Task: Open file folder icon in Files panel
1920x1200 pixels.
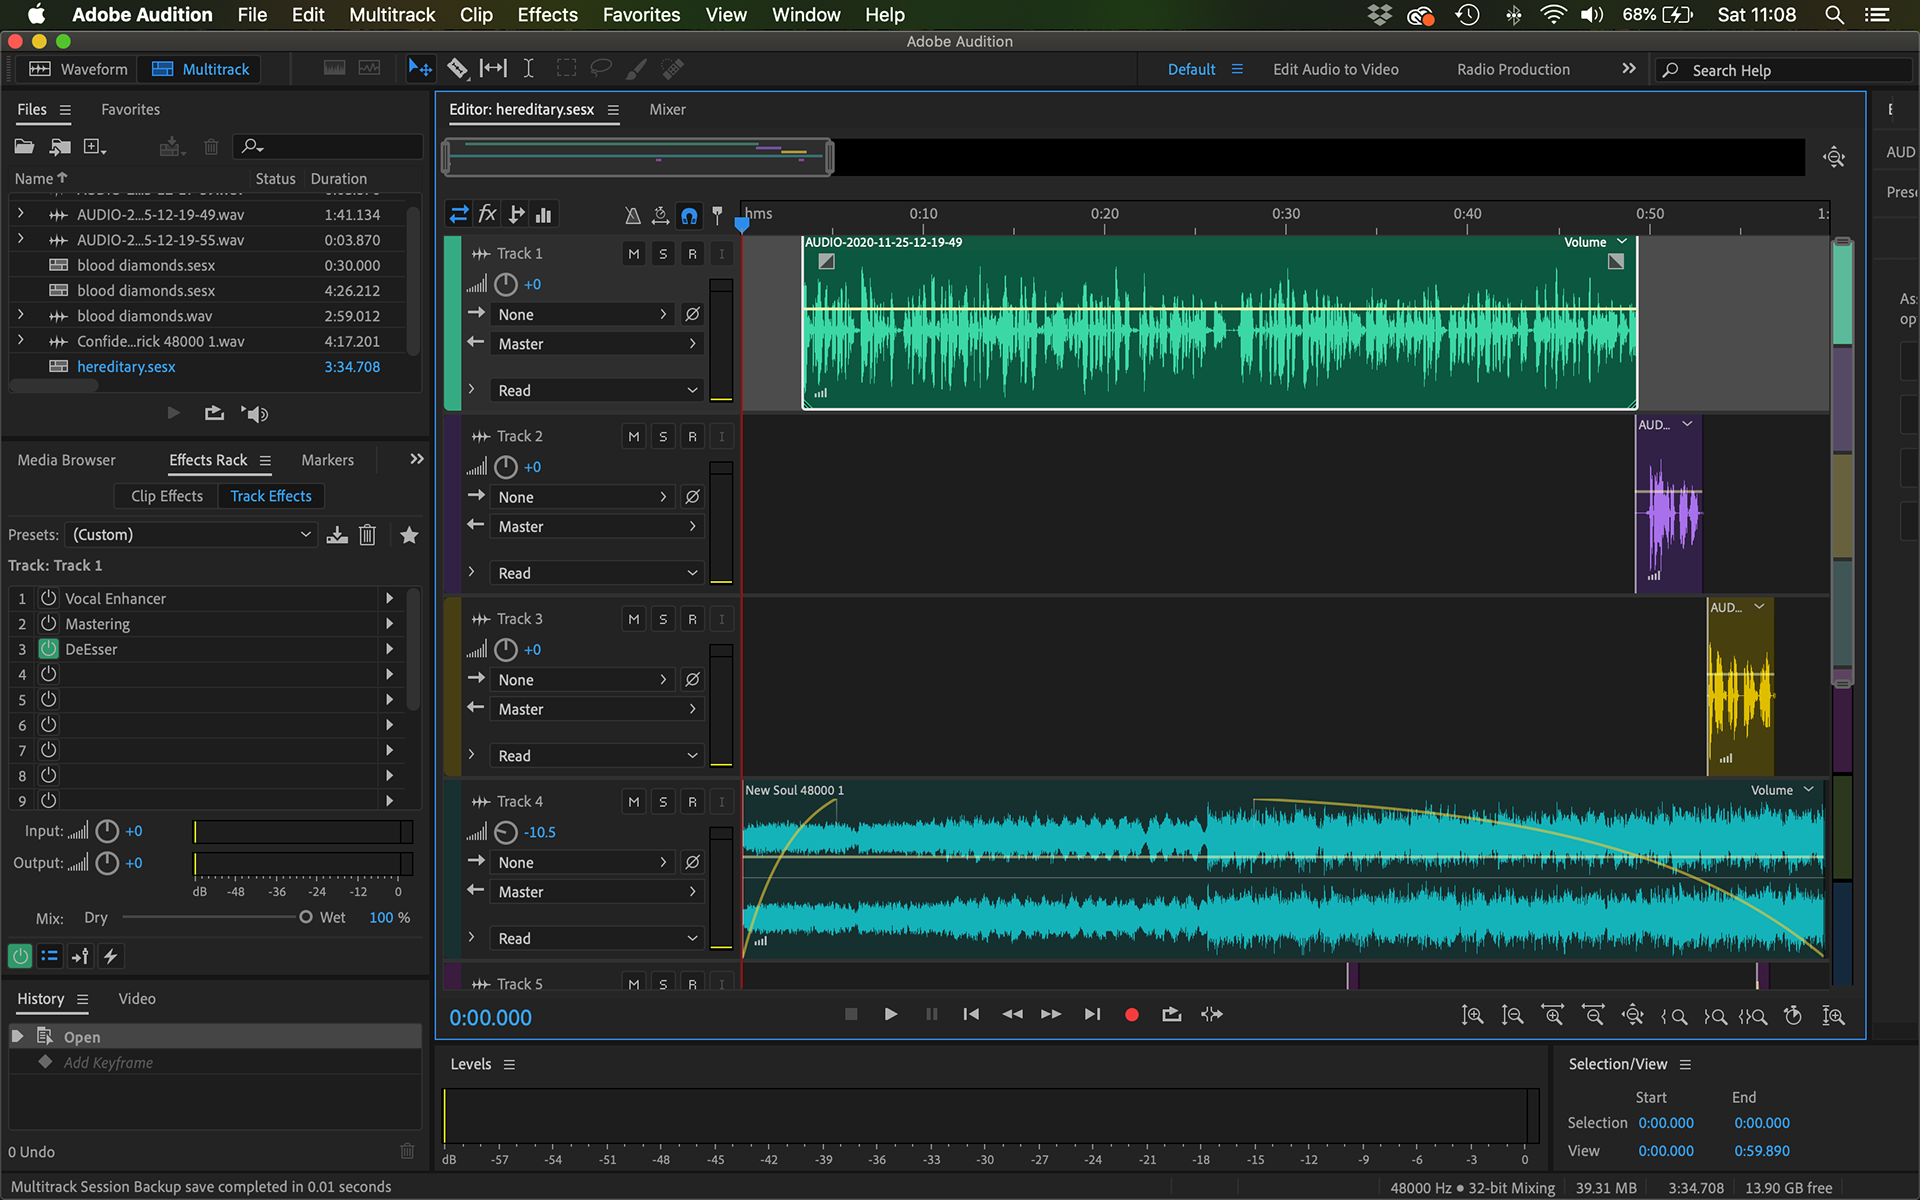Action: coord(24,147)
